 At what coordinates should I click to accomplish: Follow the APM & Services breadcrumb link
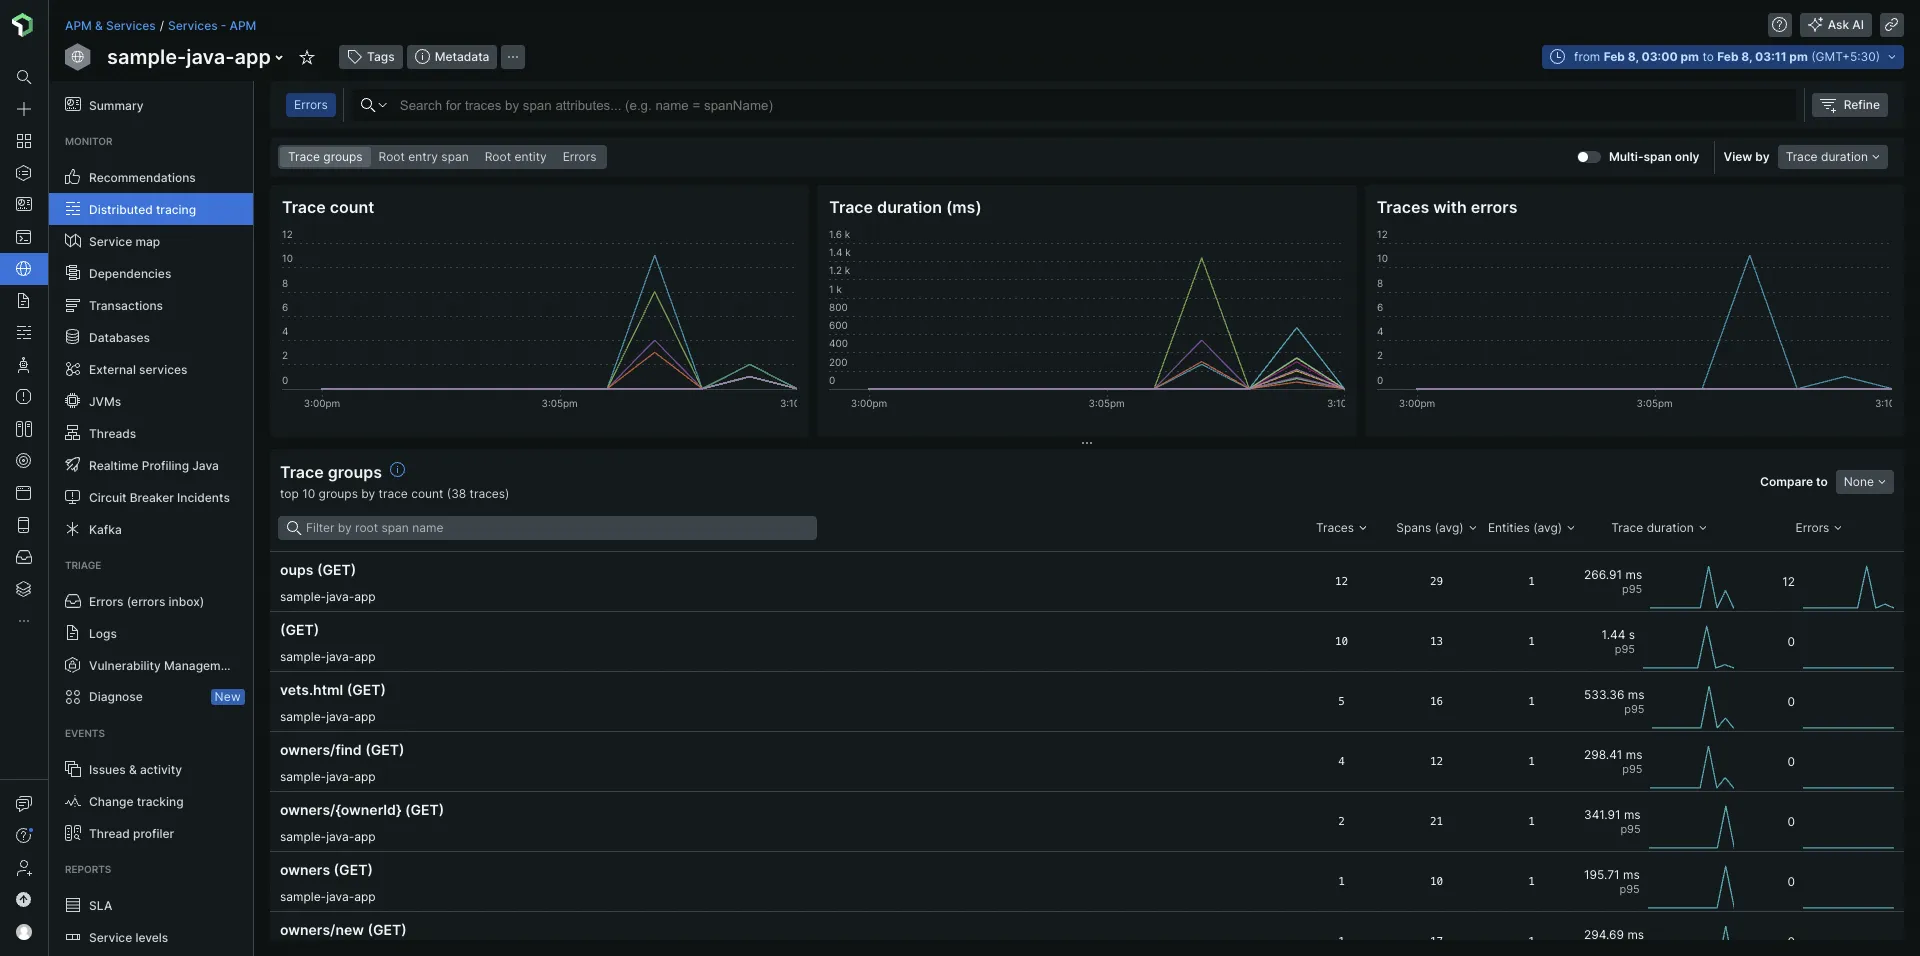[x=110, y=26]
